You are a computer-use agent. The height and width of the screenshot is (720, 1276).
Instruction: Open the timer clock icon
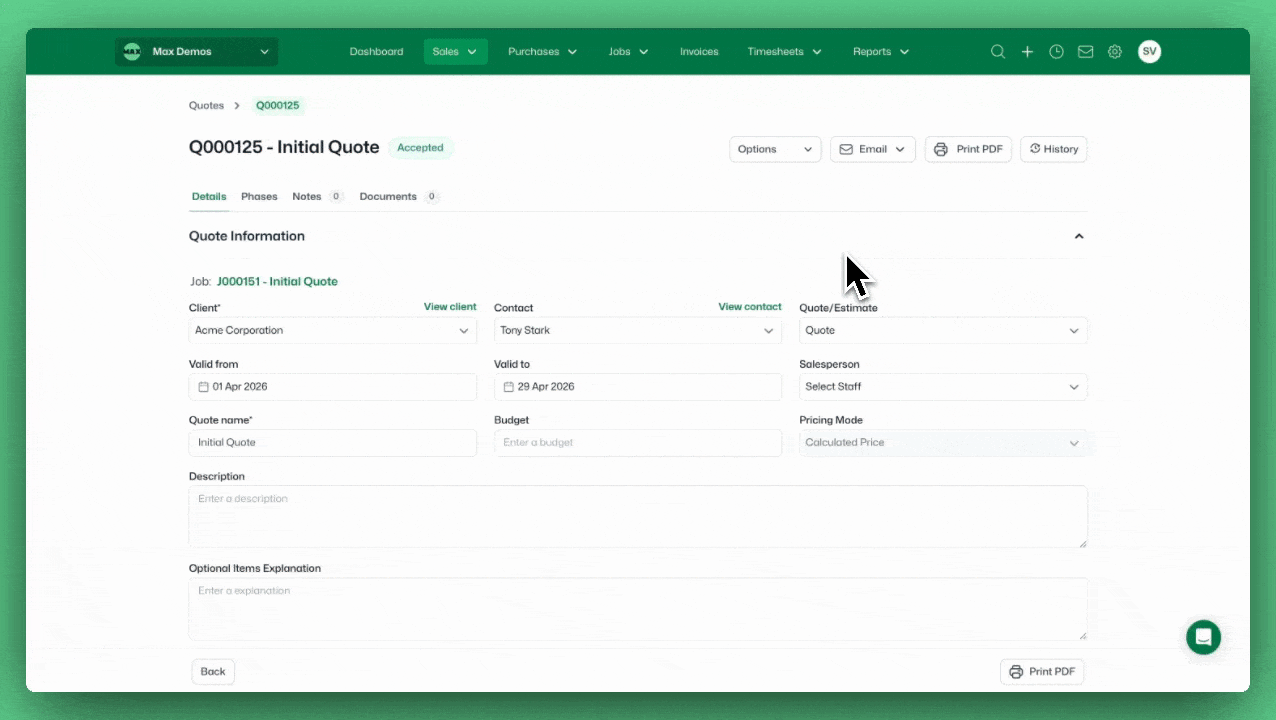point(1056,52)
